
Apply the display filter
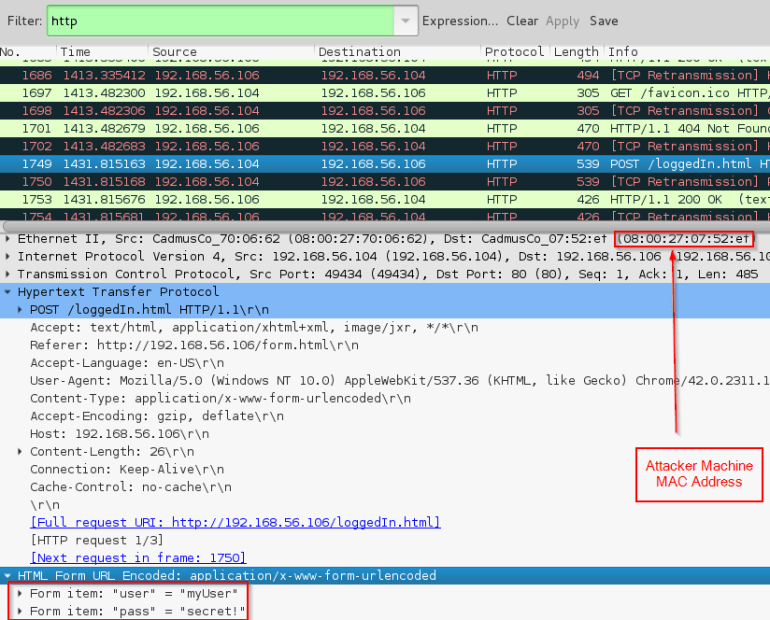[x=562, y=21]
